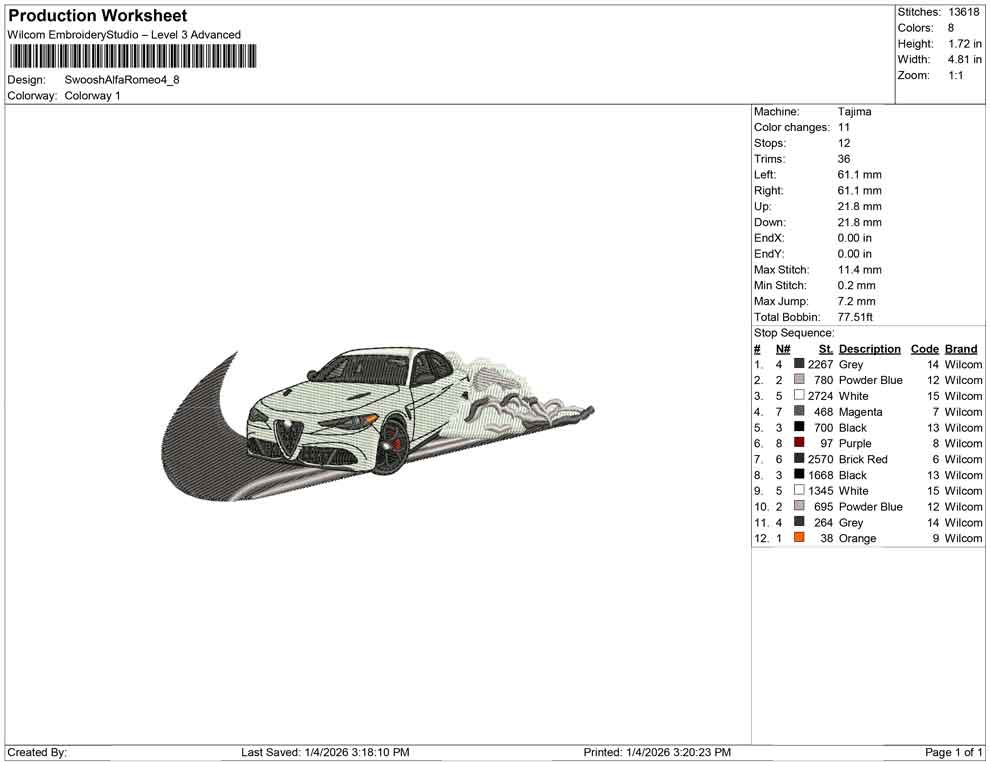Viewport: 990px width, 762px height.
Task: Select the Brand column header
Action: pyautogui.click(x=960, y=348)
